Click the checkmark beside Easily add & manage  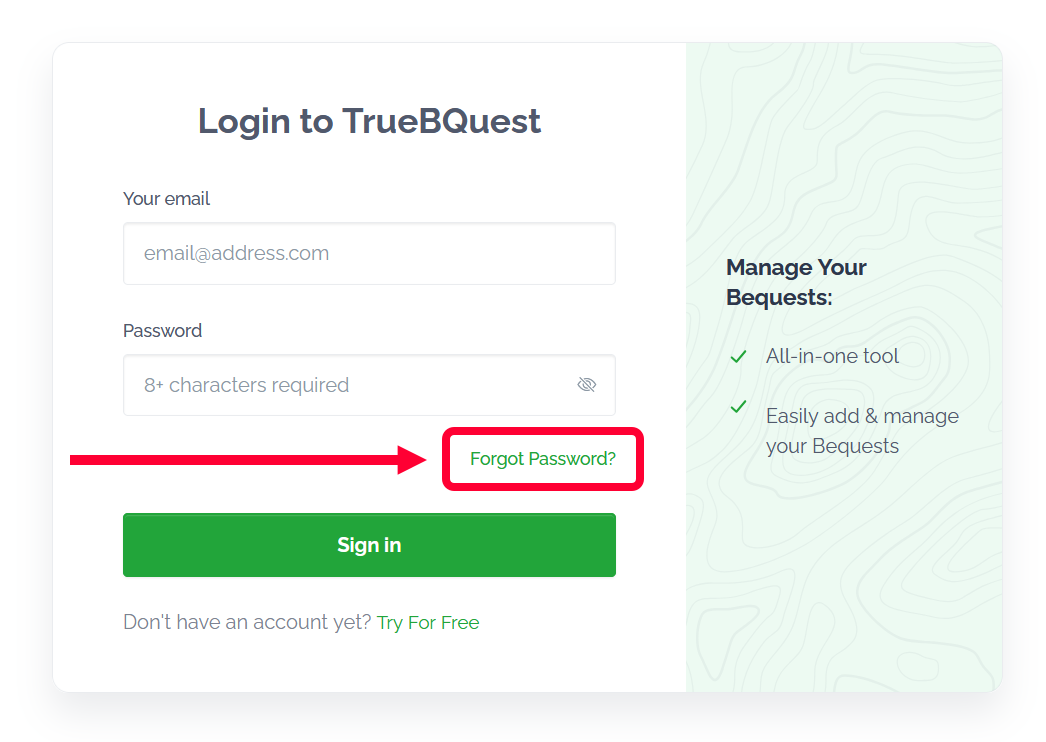click(739, 407)
